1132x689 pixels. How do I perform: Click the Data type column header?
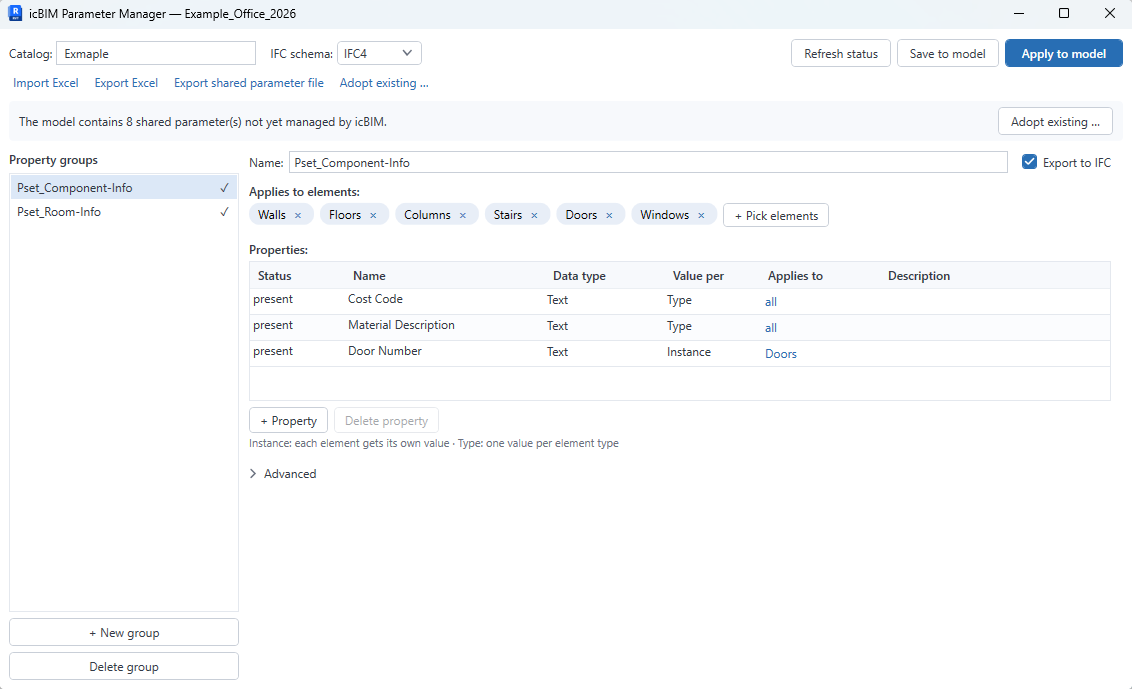pyautogui.click(x=579, y=276)
